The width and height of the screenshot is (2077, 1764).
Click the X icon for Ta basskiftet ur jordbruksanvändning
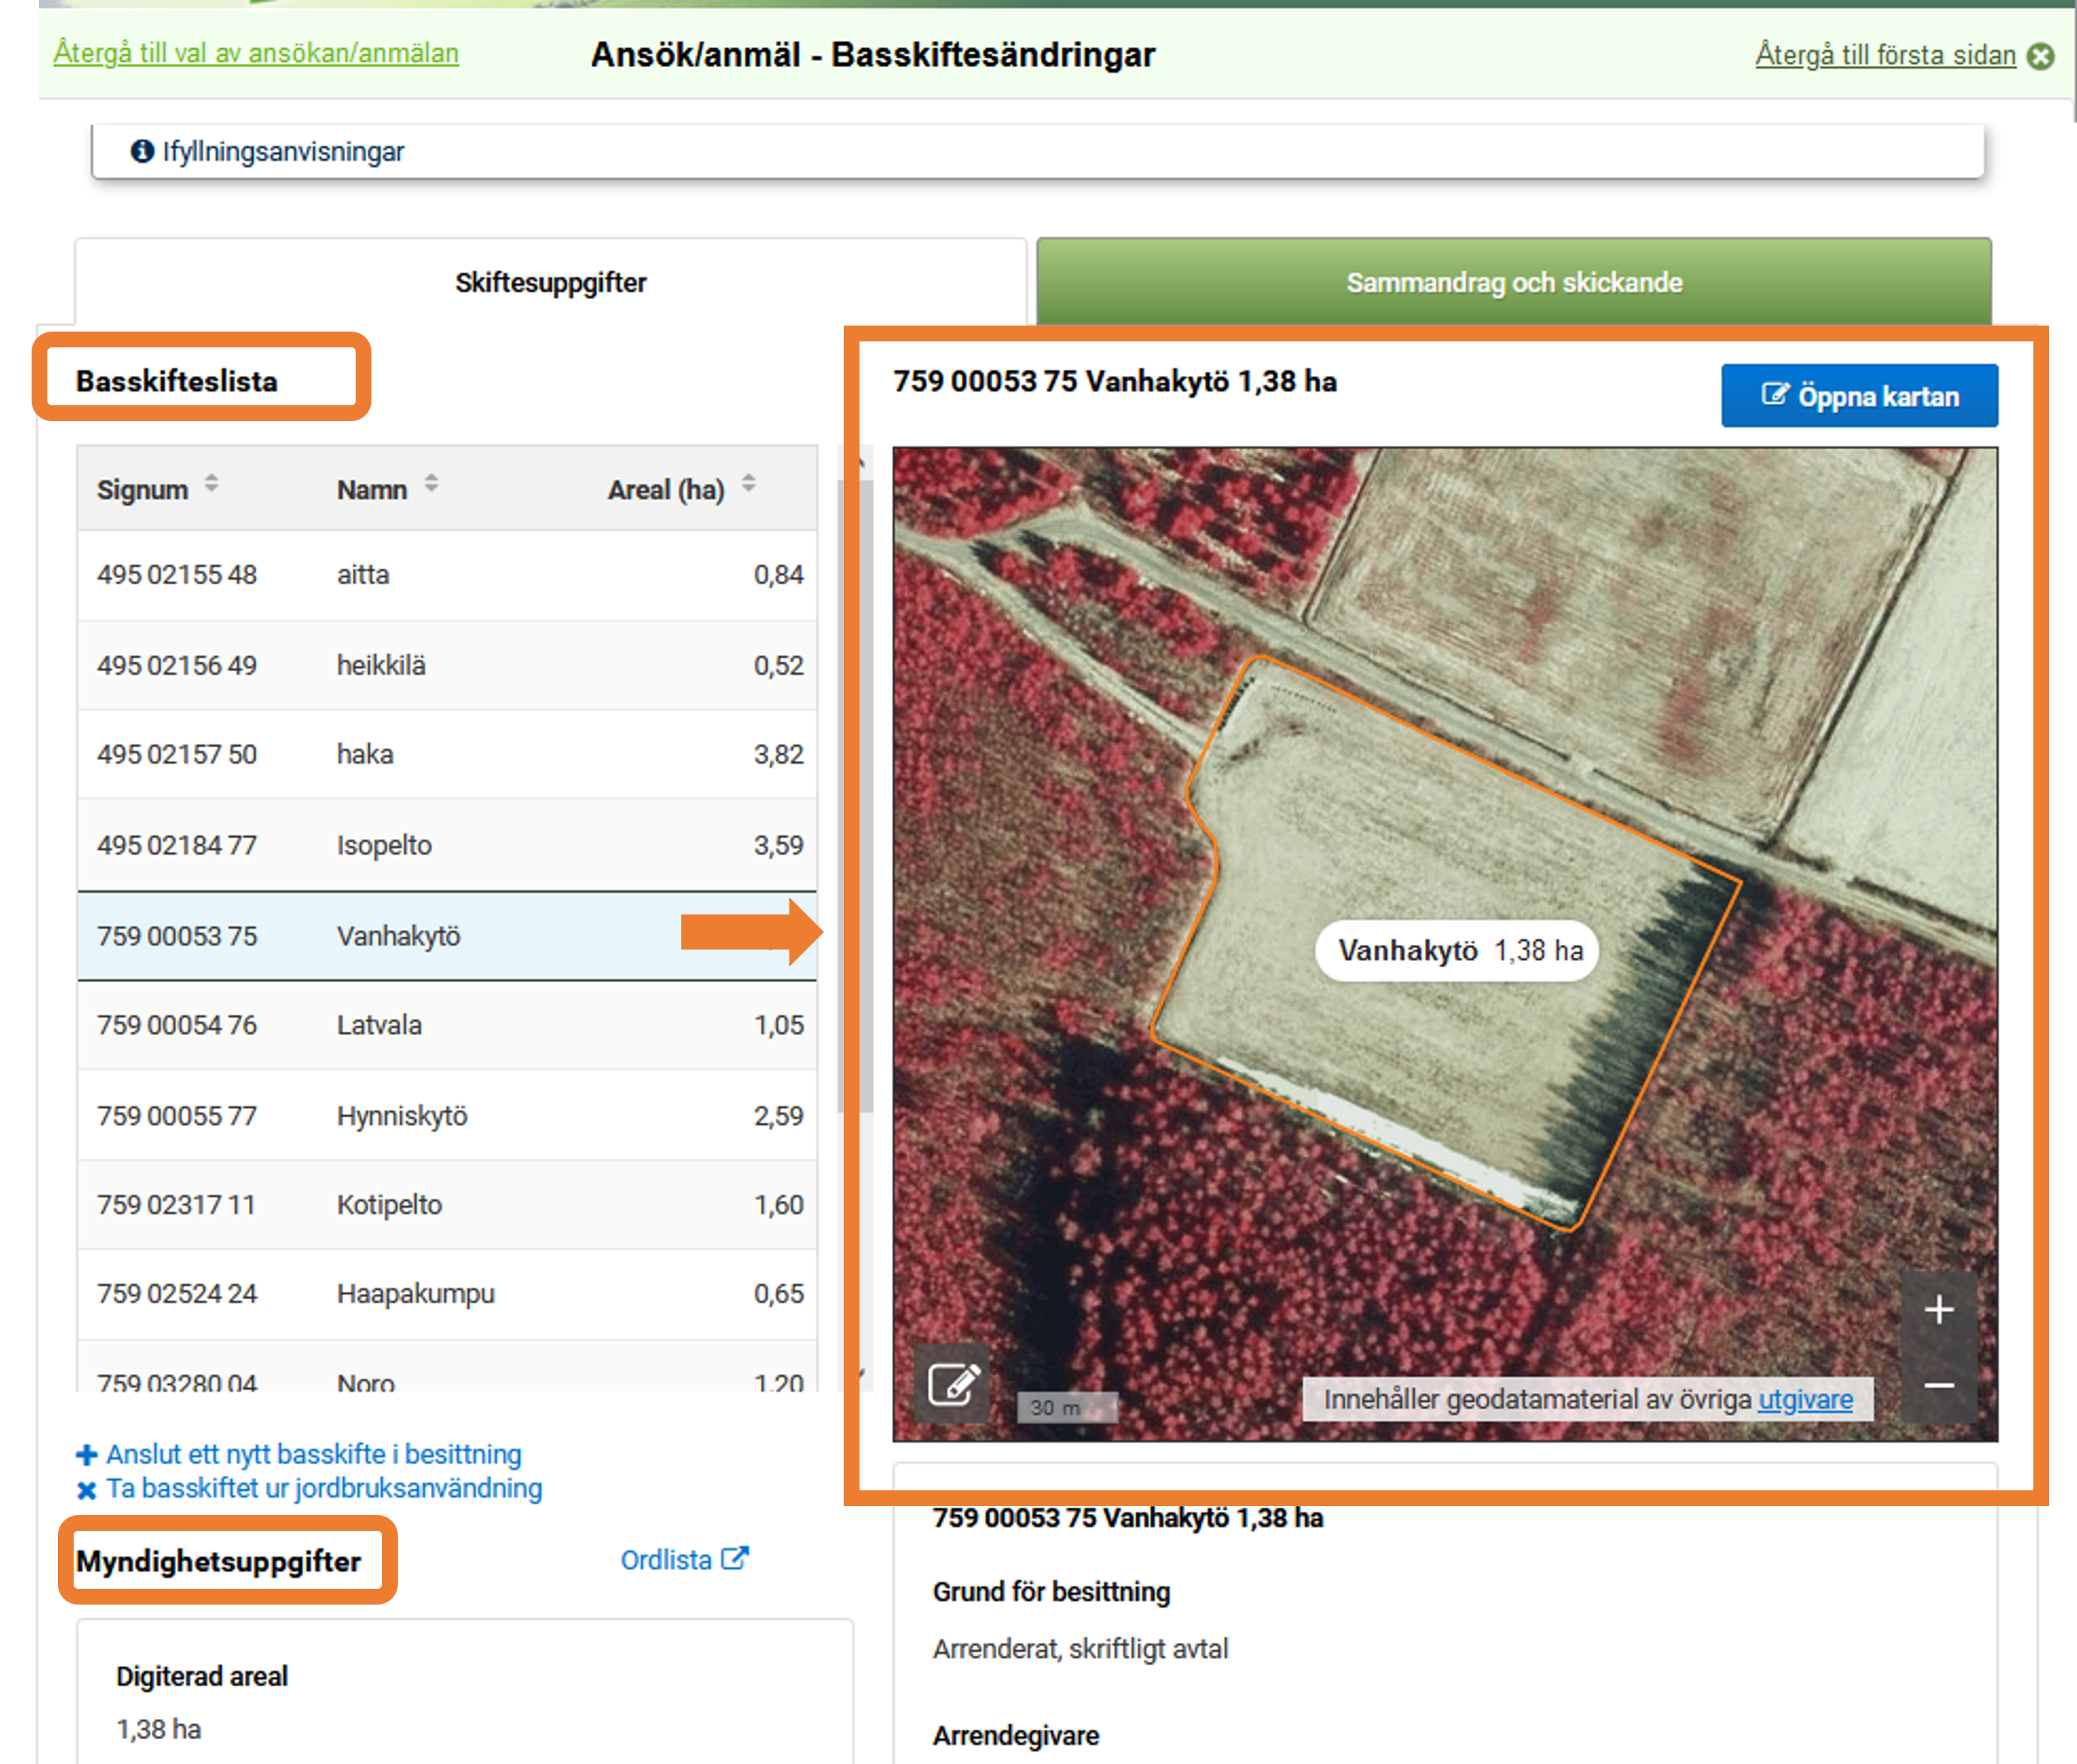(x=87, y=1490)
